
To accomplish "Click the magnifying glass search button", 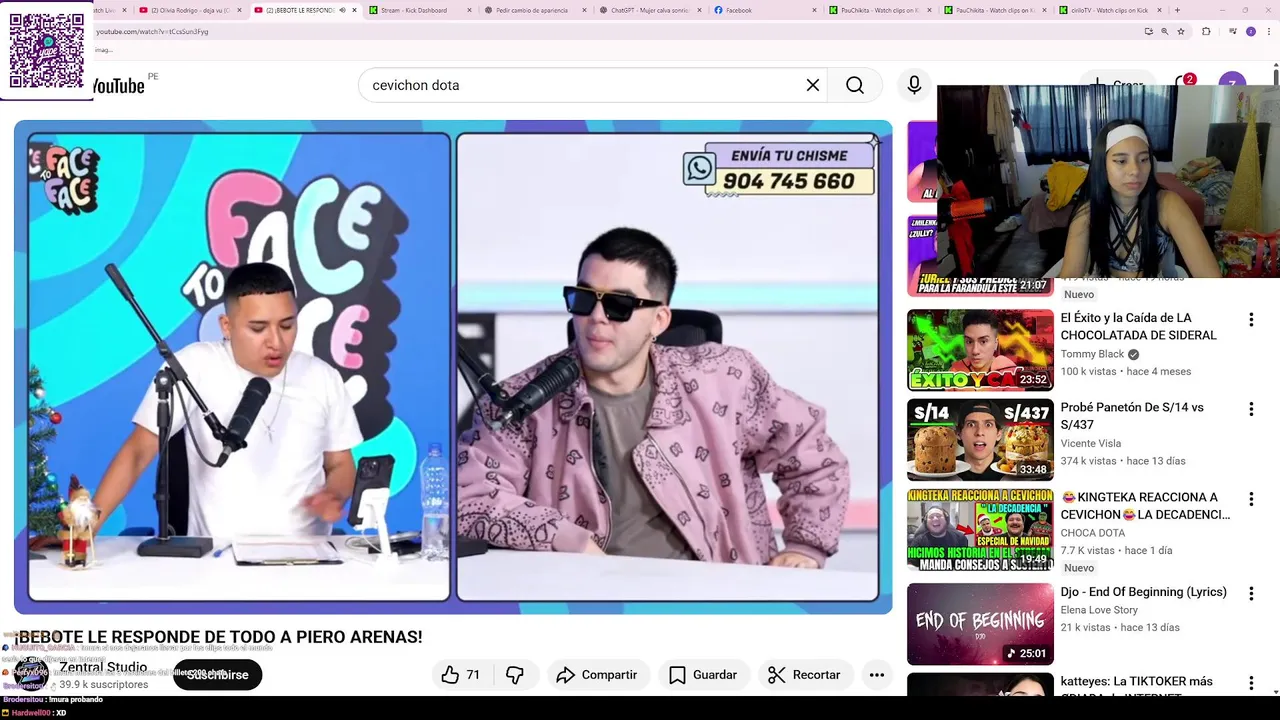I will tap(855, 85).
